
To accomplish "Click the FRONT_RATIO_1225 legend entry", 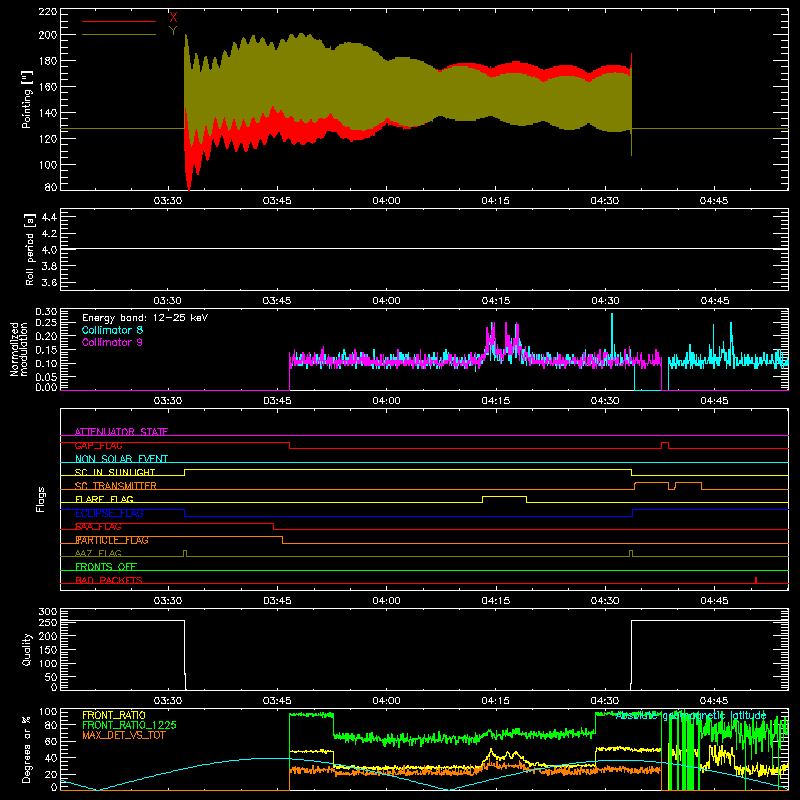I will coord(129,725).
